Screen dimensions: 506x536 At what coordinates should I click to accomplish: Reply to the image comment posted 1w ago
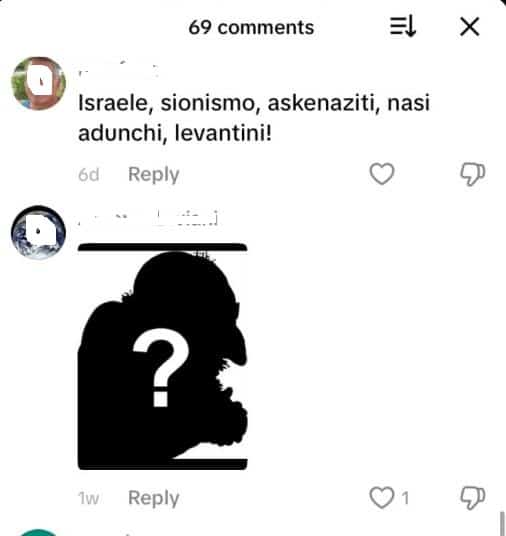click(x=154, y=498)
